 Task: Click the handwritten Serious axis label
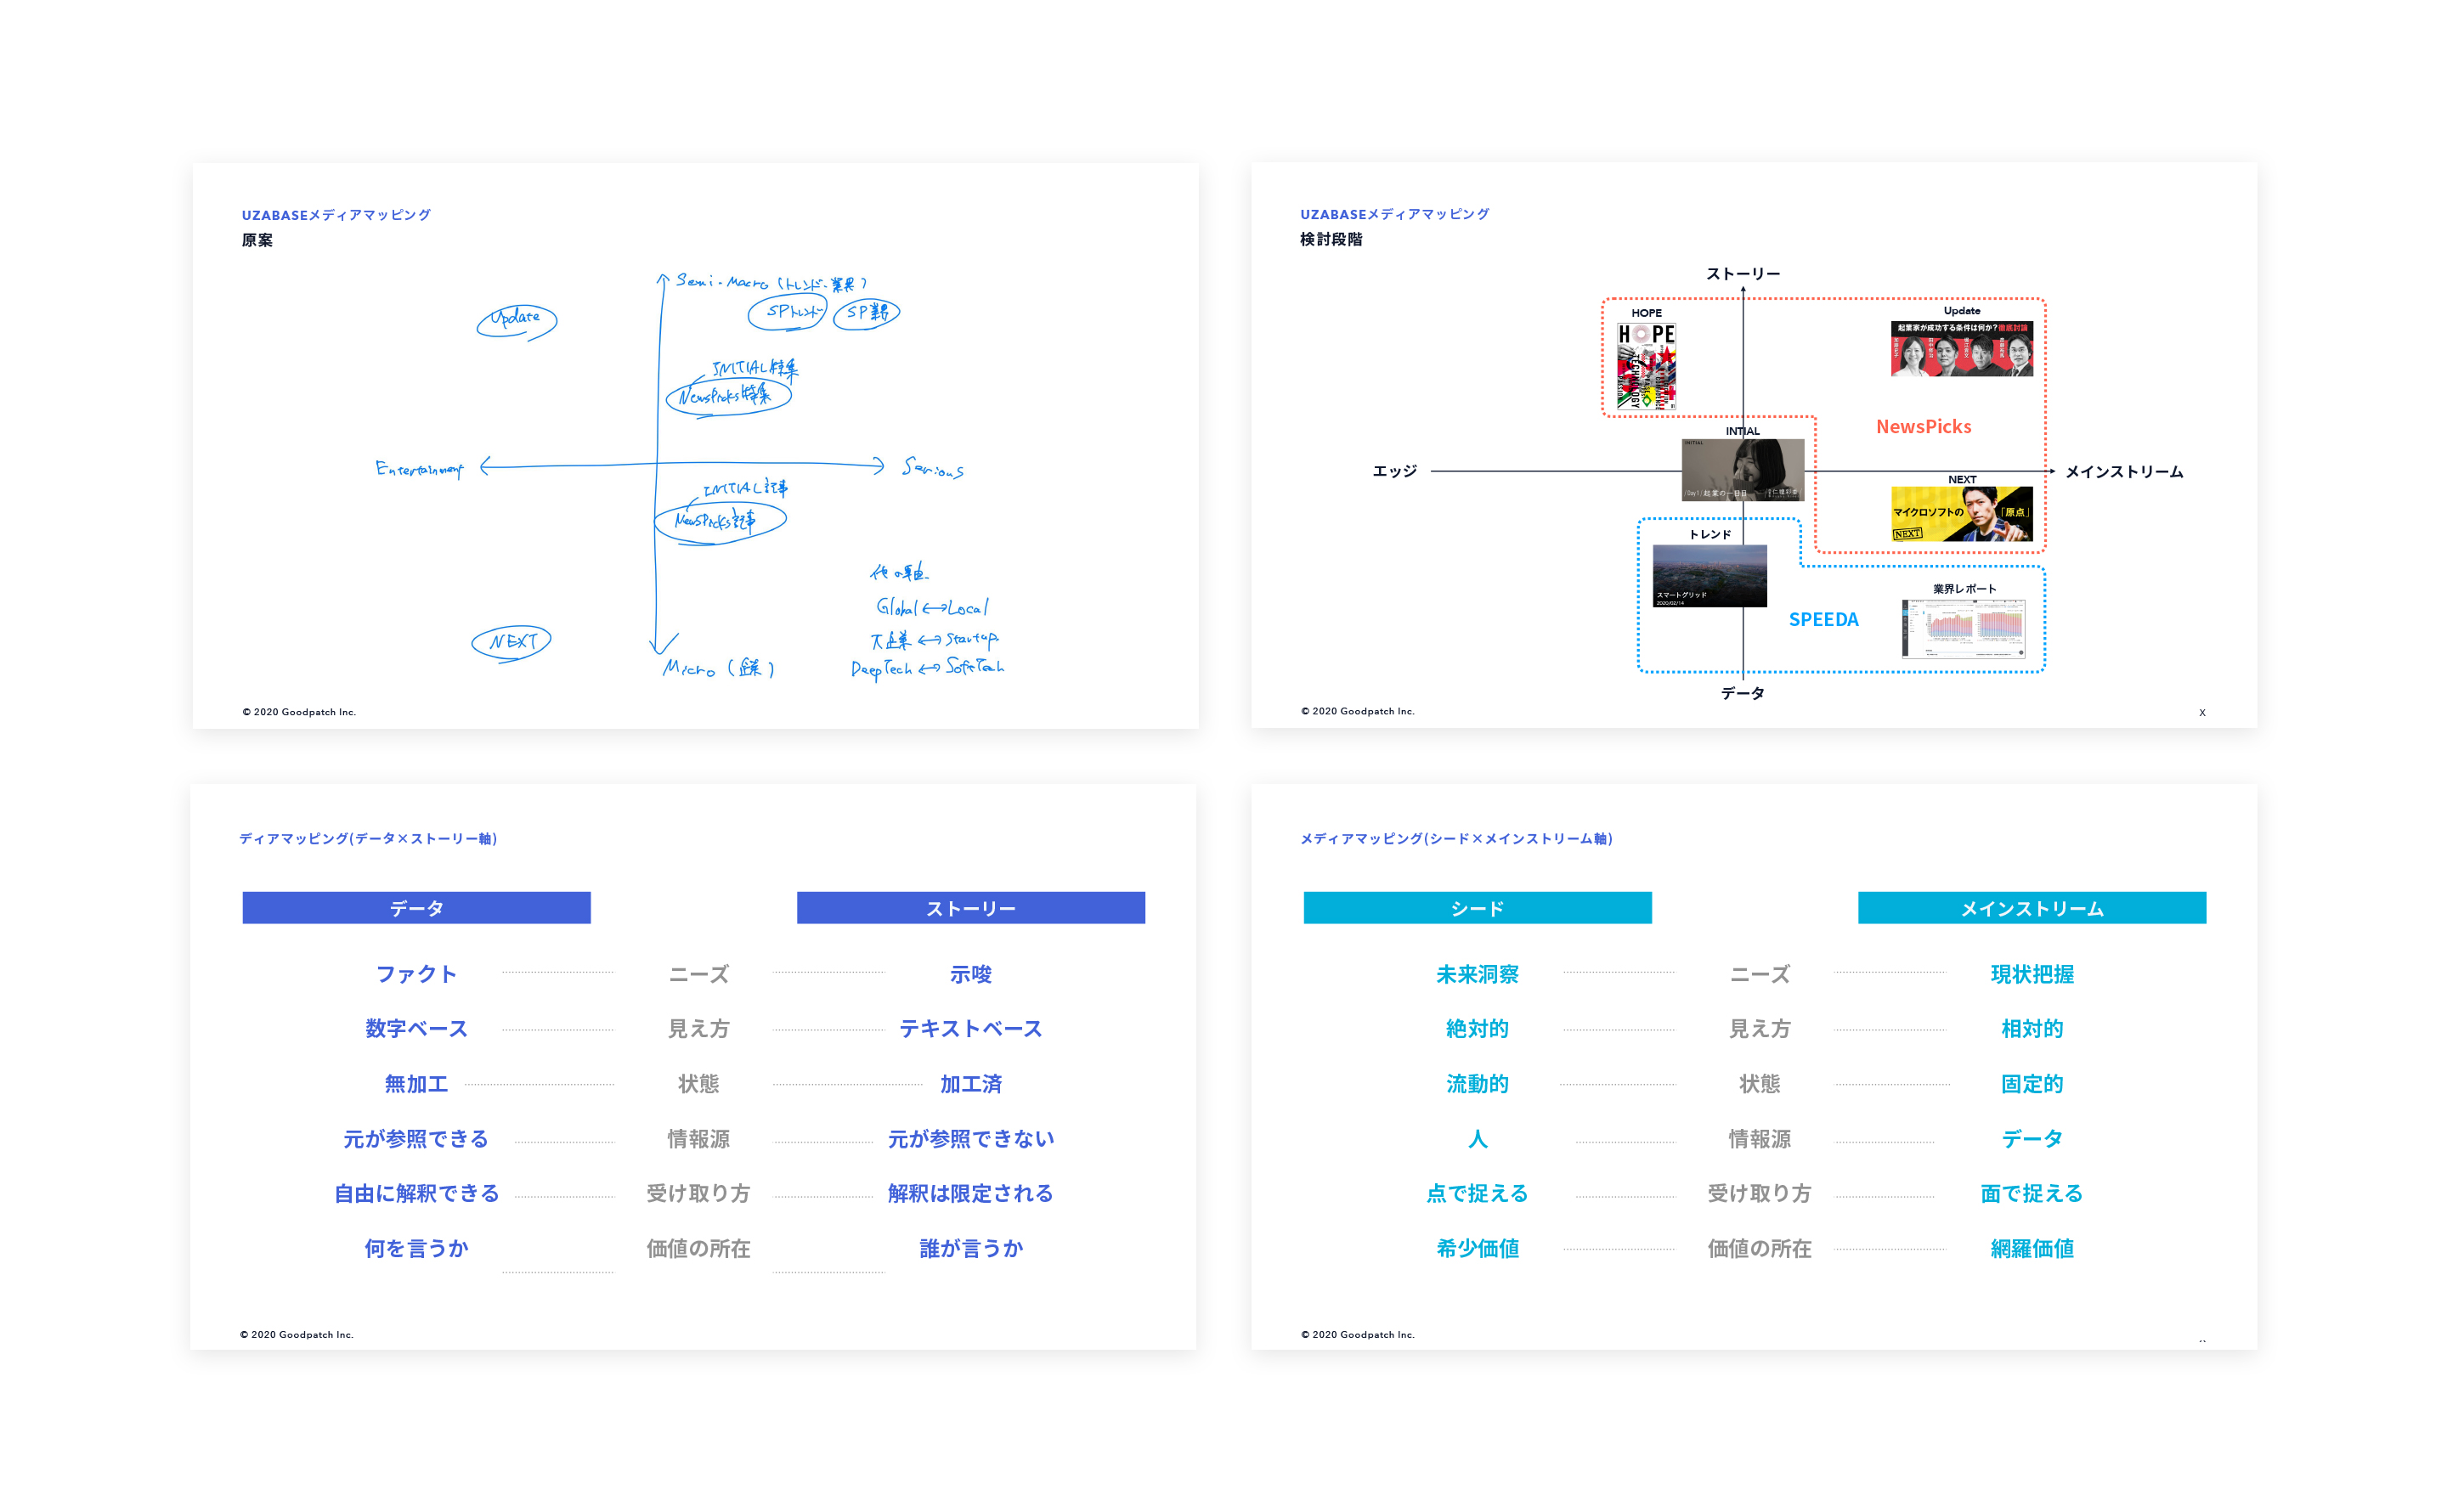click(932, 468)
